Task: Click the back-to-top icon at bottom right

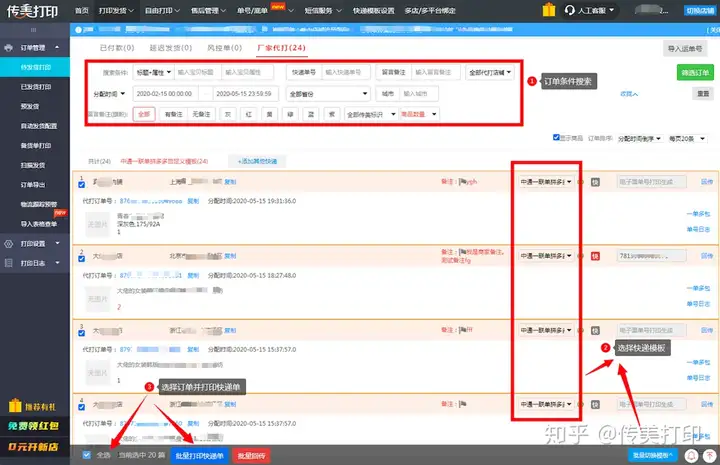Action: pyautogui.click(x=710, y=455)
